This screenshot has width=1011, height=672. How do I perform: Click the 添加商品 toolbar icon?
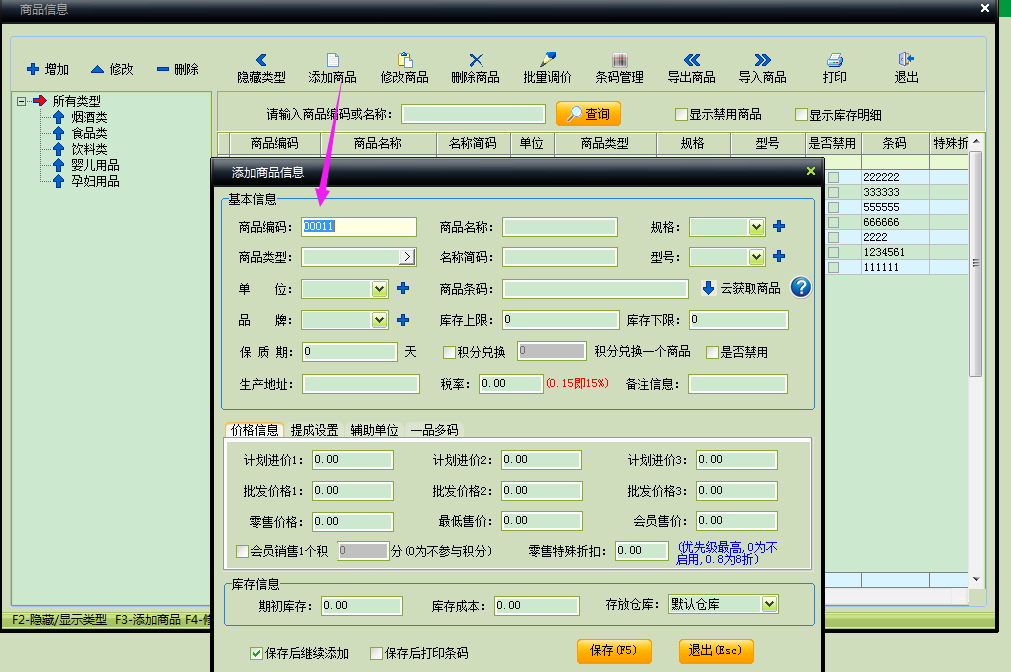tap(333, 60)
